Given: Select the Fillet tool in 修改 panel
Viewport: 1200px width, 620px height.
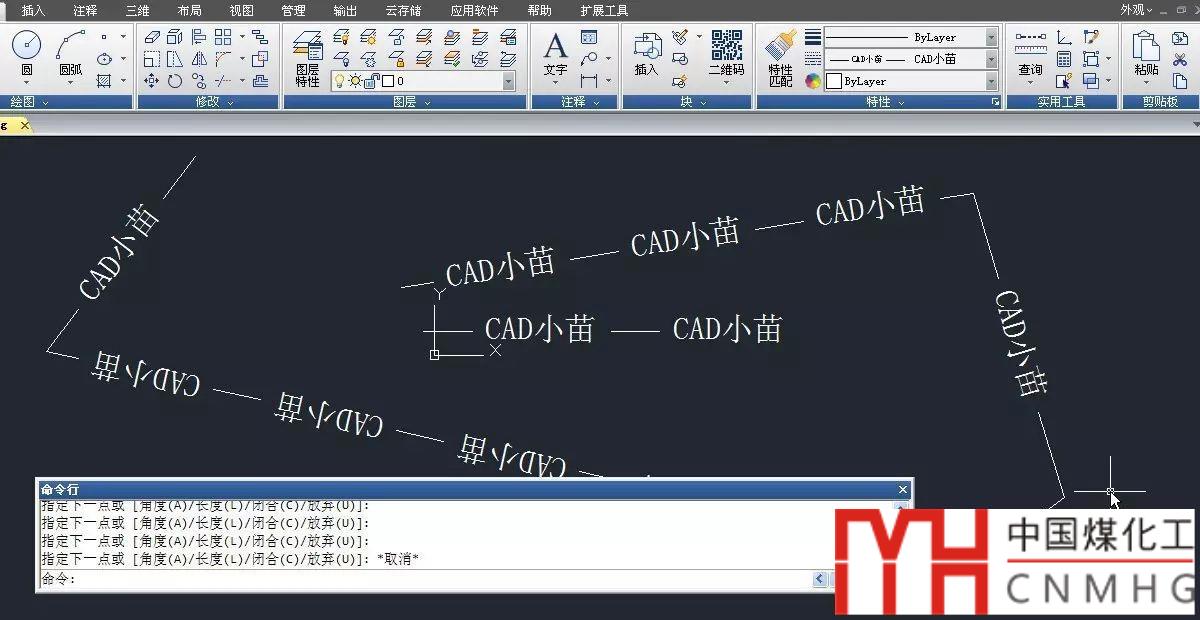Looking at the screenshot, I should [x=222, y=59].
